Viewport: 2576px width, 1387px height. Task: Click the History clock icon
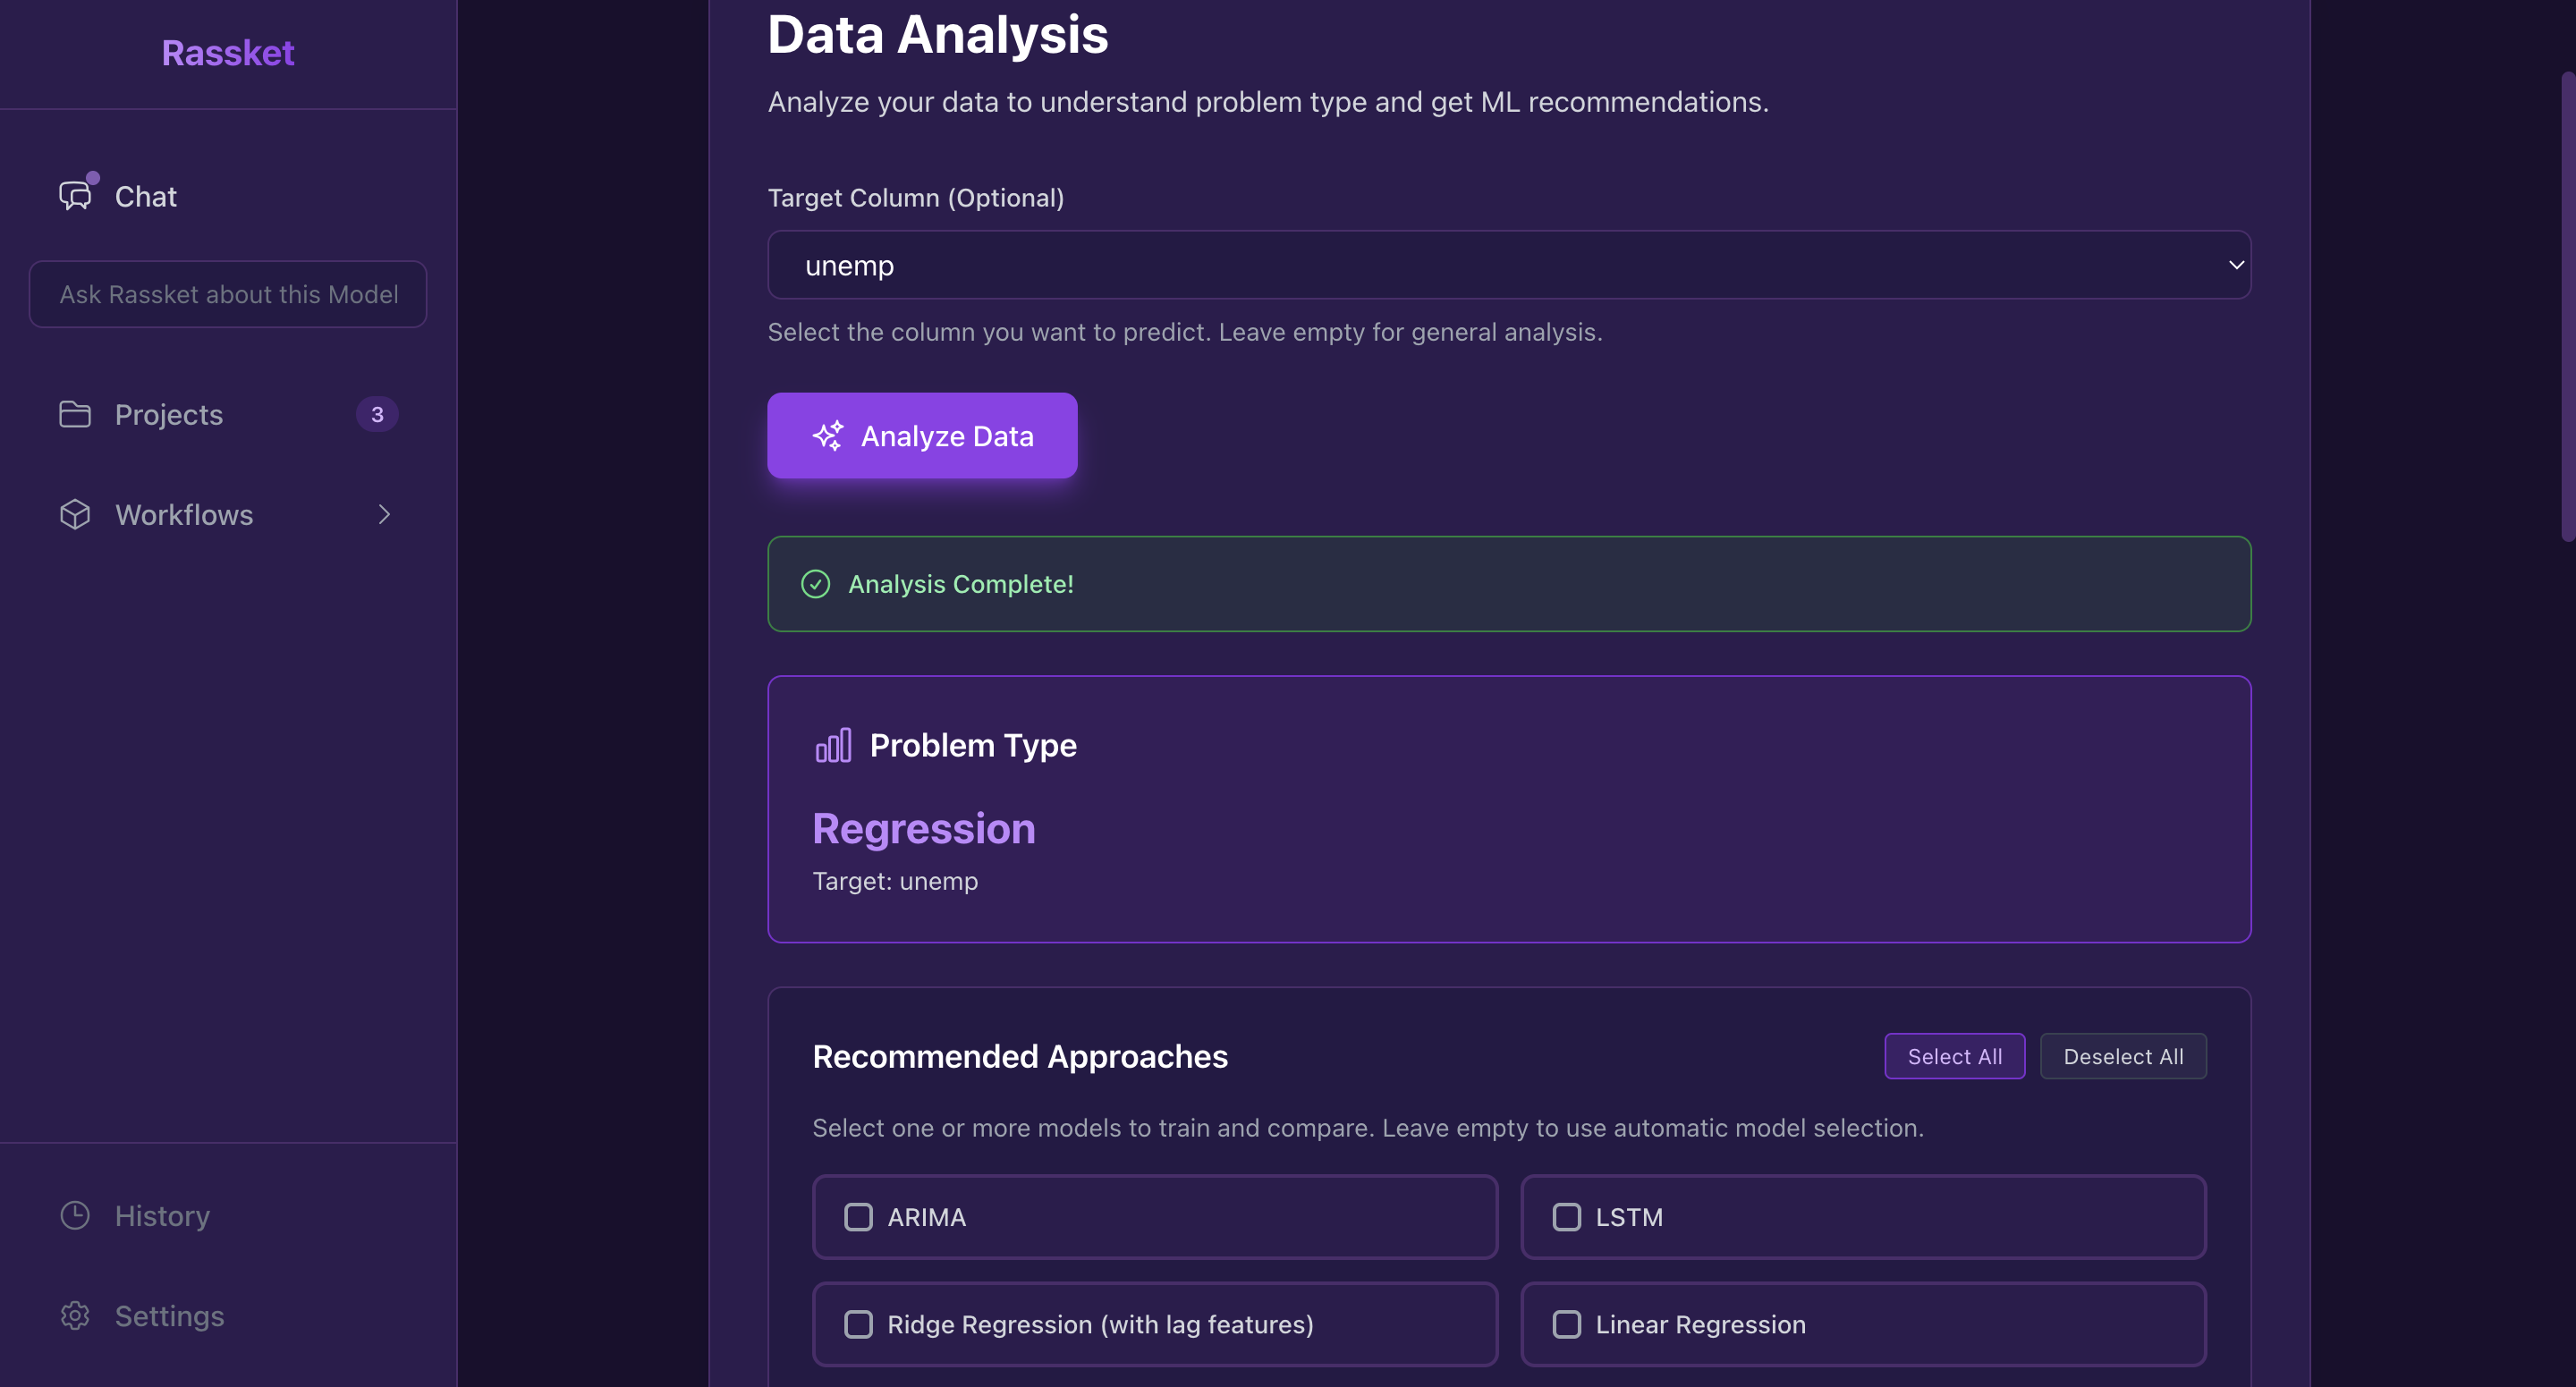[x=74, y=1215]
